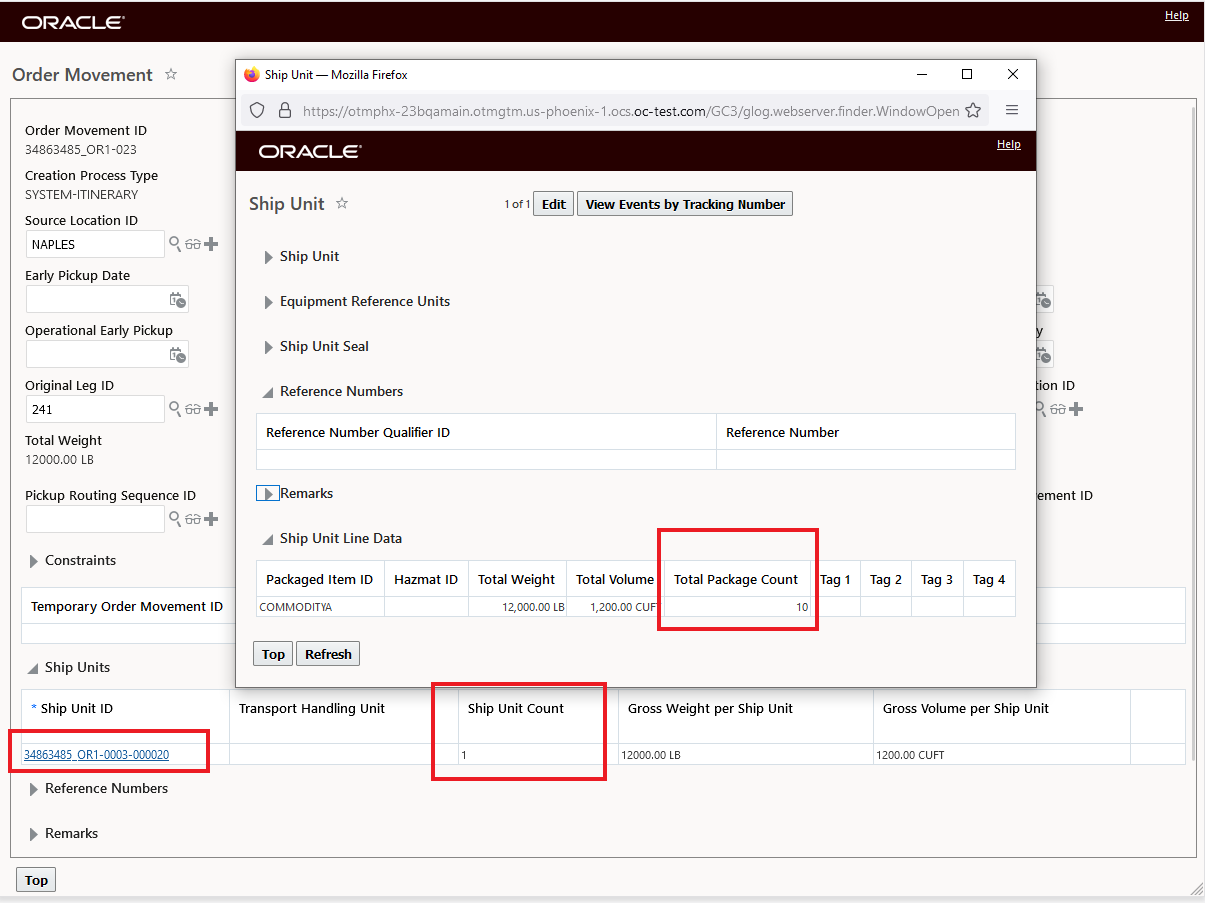The width and height of the screenshot is (1205, 903).
Task: Open the calendar picker for Operational Early Pickup
Action: pos(177,354)
